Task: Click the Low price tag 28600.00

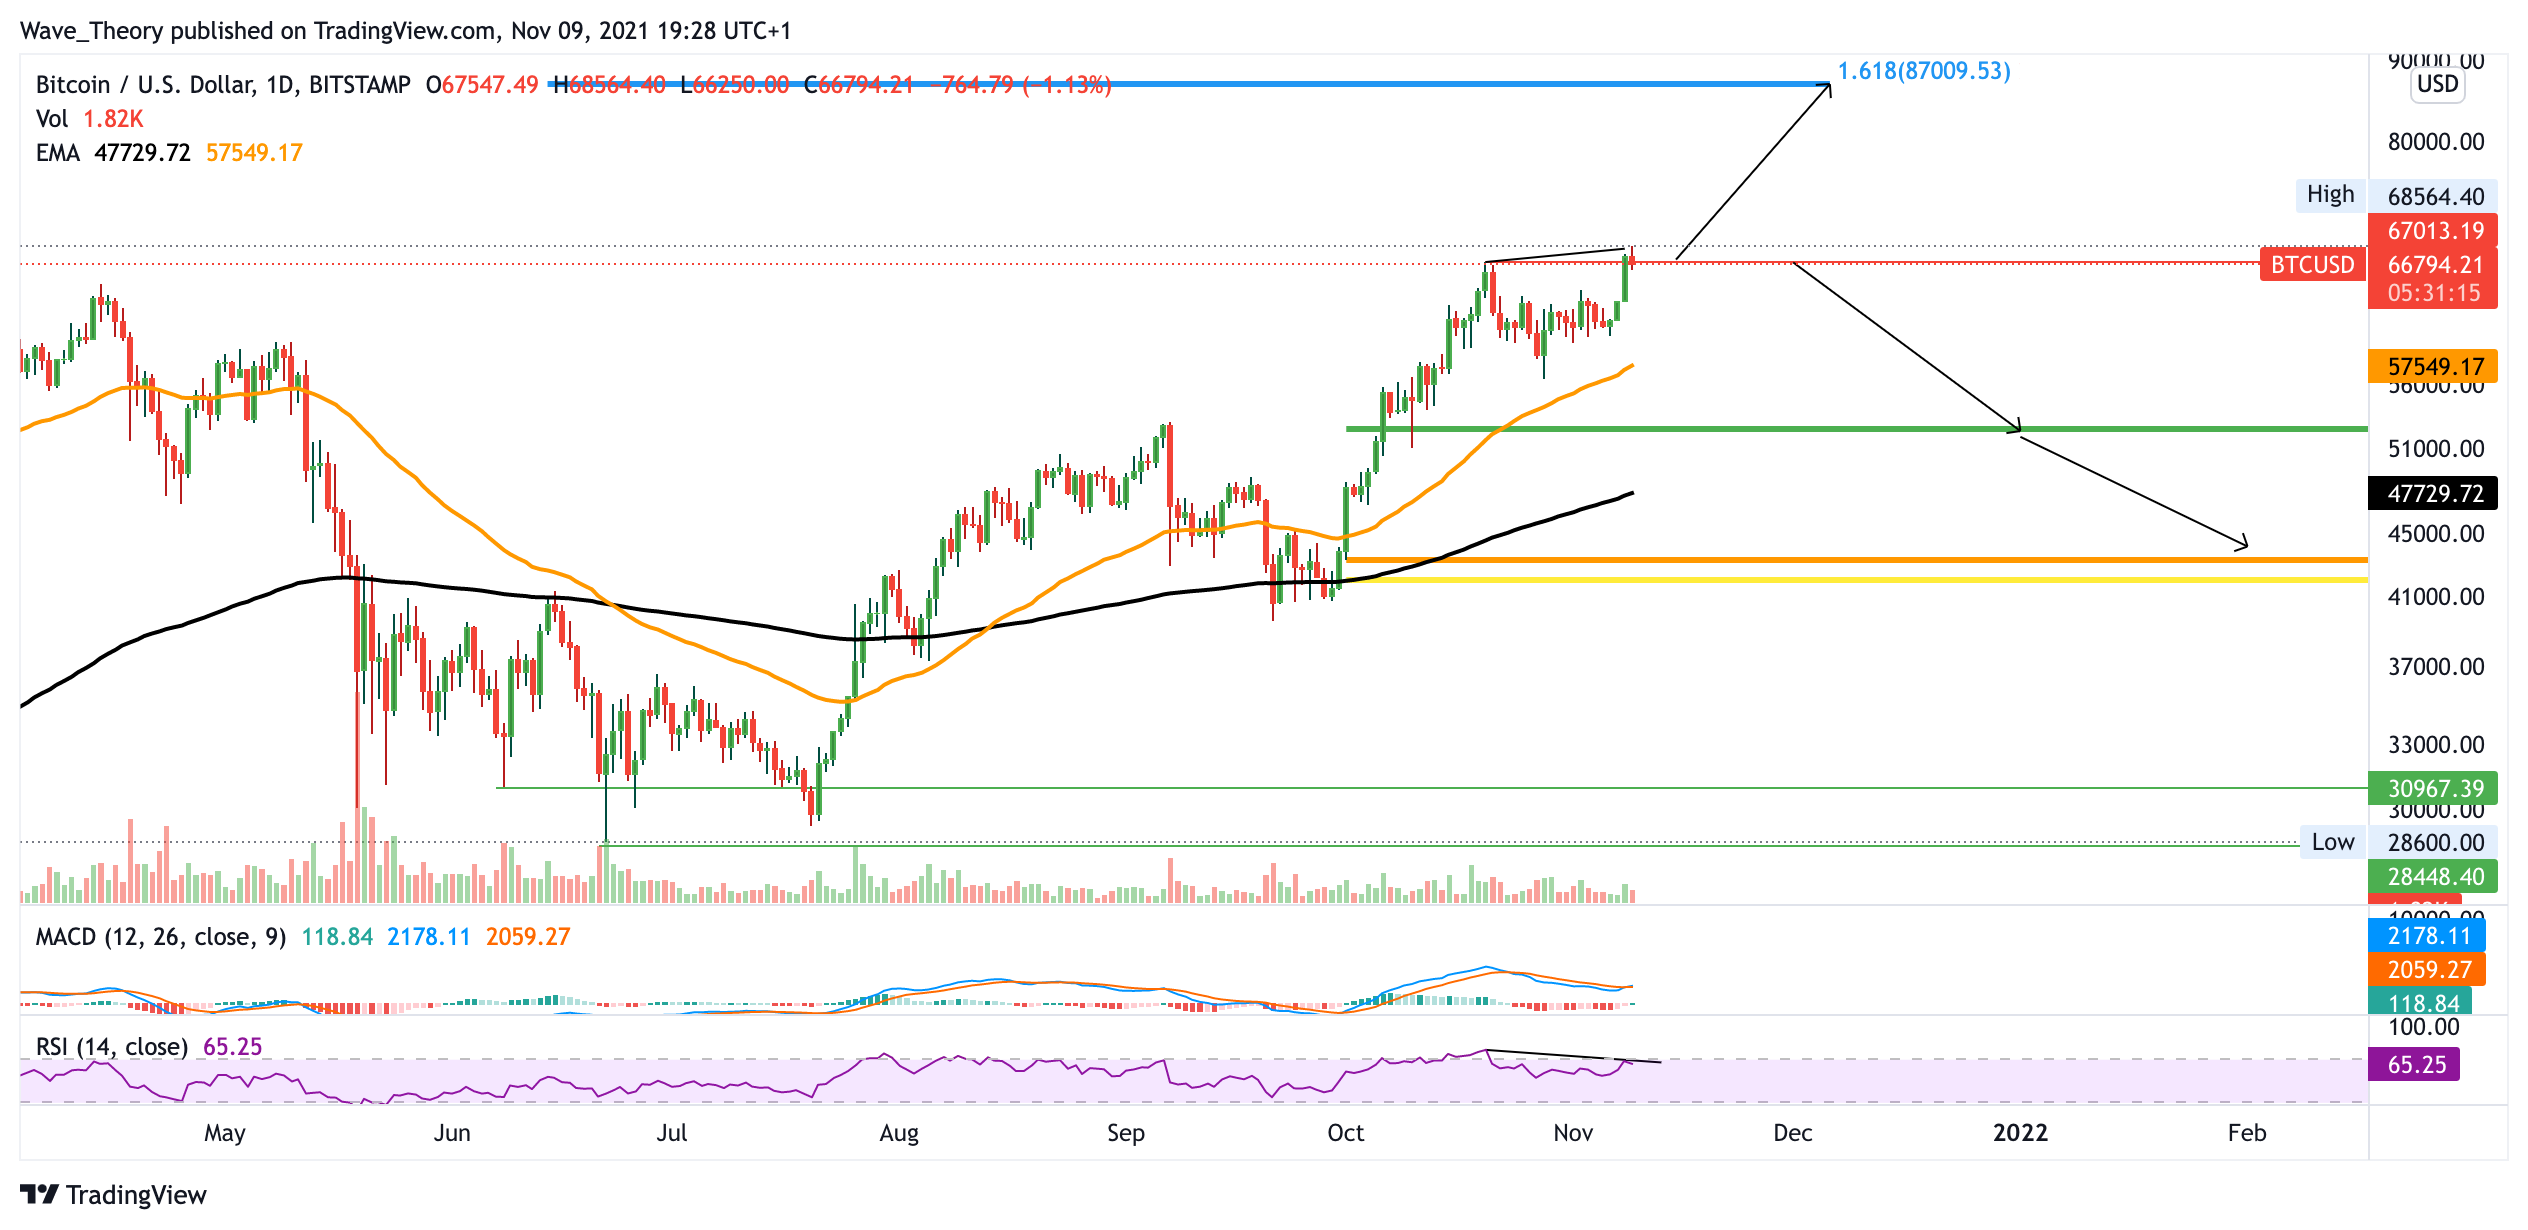Action: (x=2434, y=842)
